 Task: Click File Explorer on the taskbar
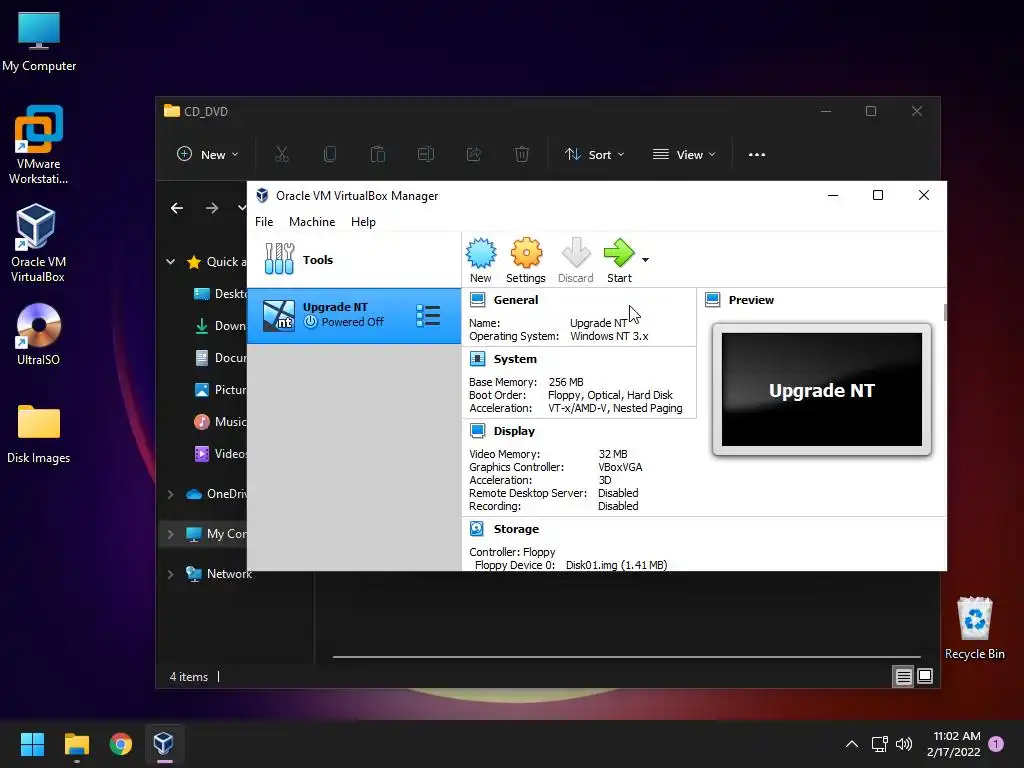(76, 744)
